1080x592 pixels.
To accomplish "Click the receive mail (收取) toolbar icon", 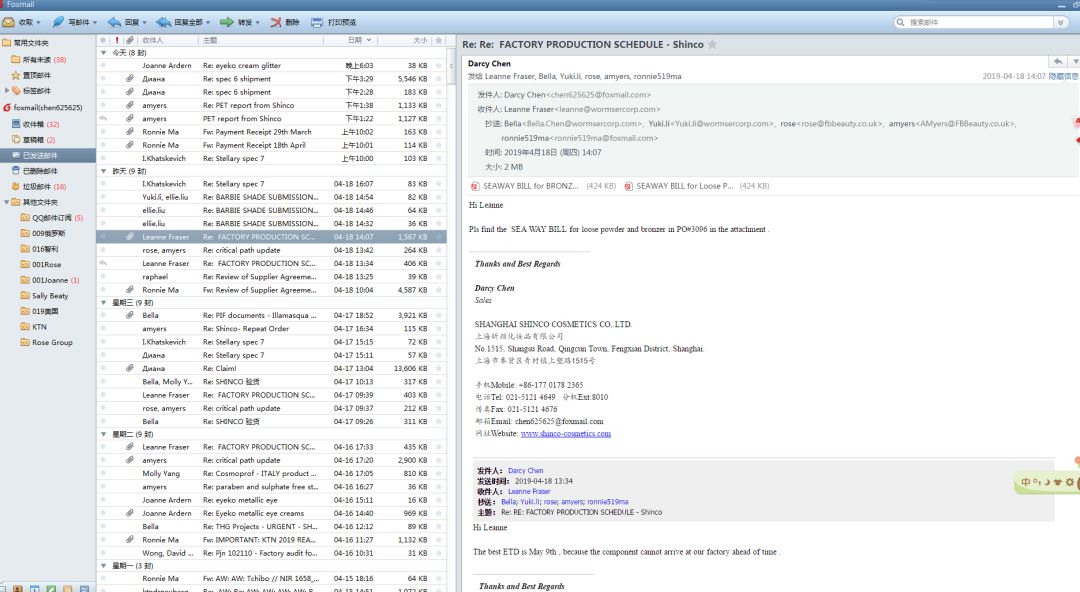I will (x=9, y=22).
